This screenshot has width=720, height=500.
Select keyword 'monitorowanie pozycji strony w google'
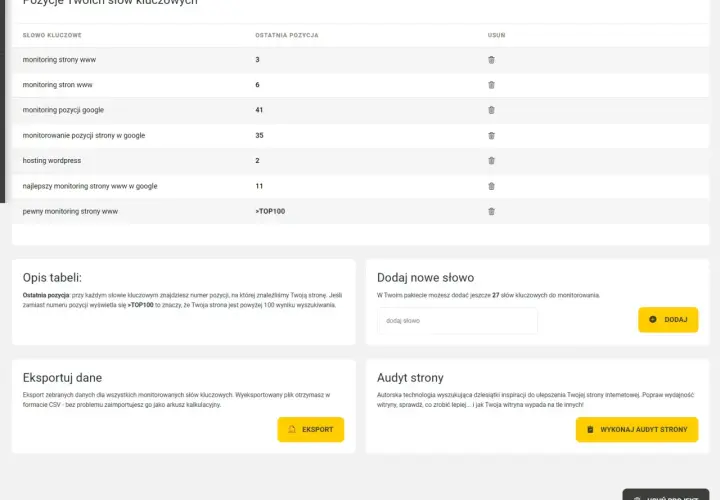tap(84, 135)
